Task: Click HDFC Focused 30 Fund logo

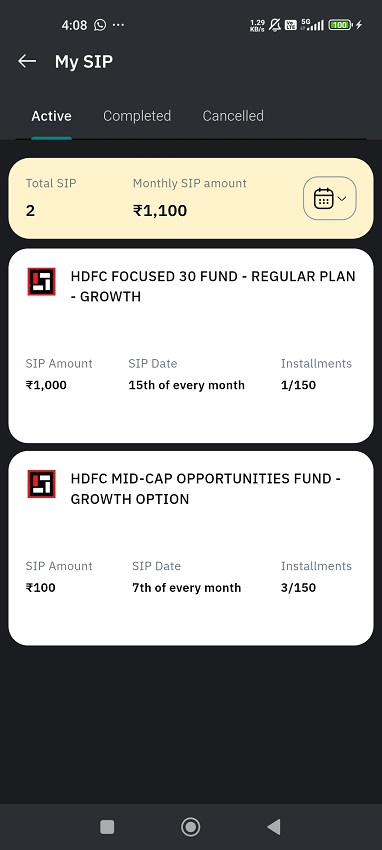Action: pyautogui.click(x=42, y=281)
